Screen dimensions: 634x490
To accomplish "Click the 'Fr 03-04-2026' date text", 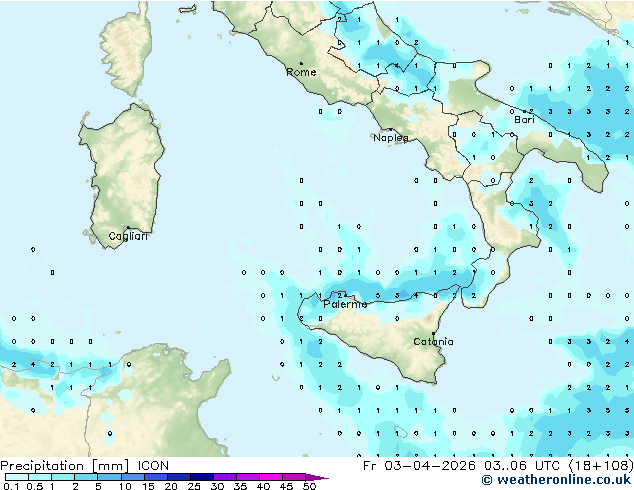I will 419,466.
